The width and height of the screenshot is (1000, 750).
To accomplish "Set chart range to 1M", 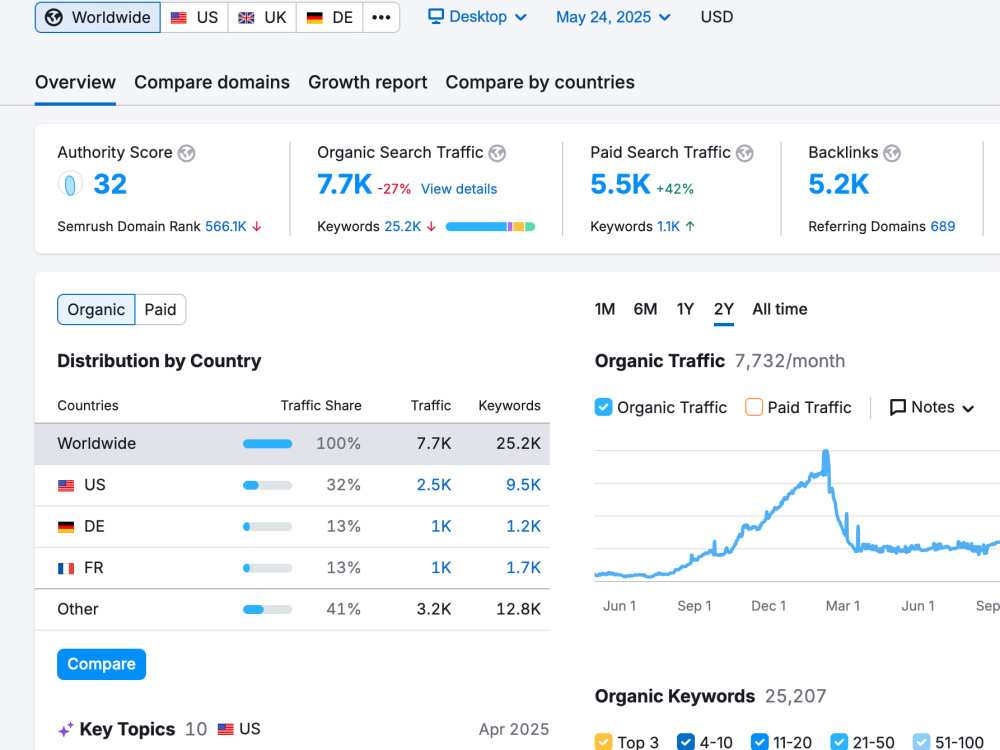I will (x=605, y=309).
